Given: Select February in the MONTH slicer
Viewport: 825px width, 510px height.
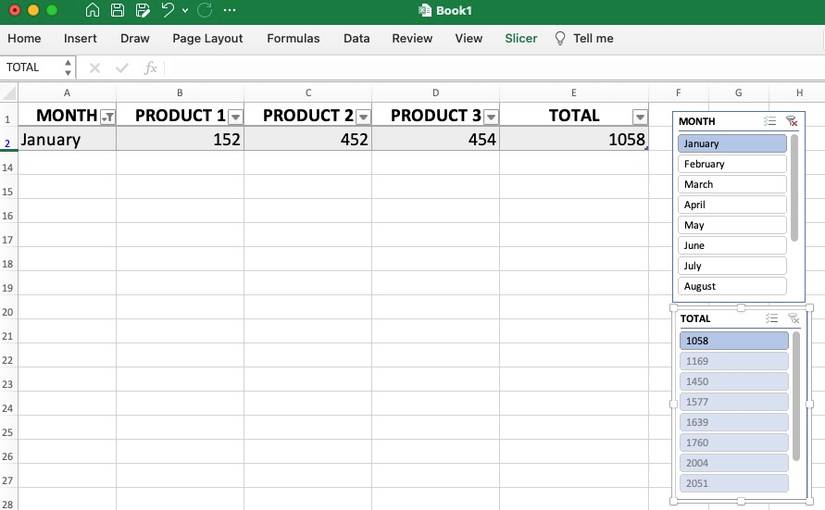Looking at the screenshot, I should 732,164.
